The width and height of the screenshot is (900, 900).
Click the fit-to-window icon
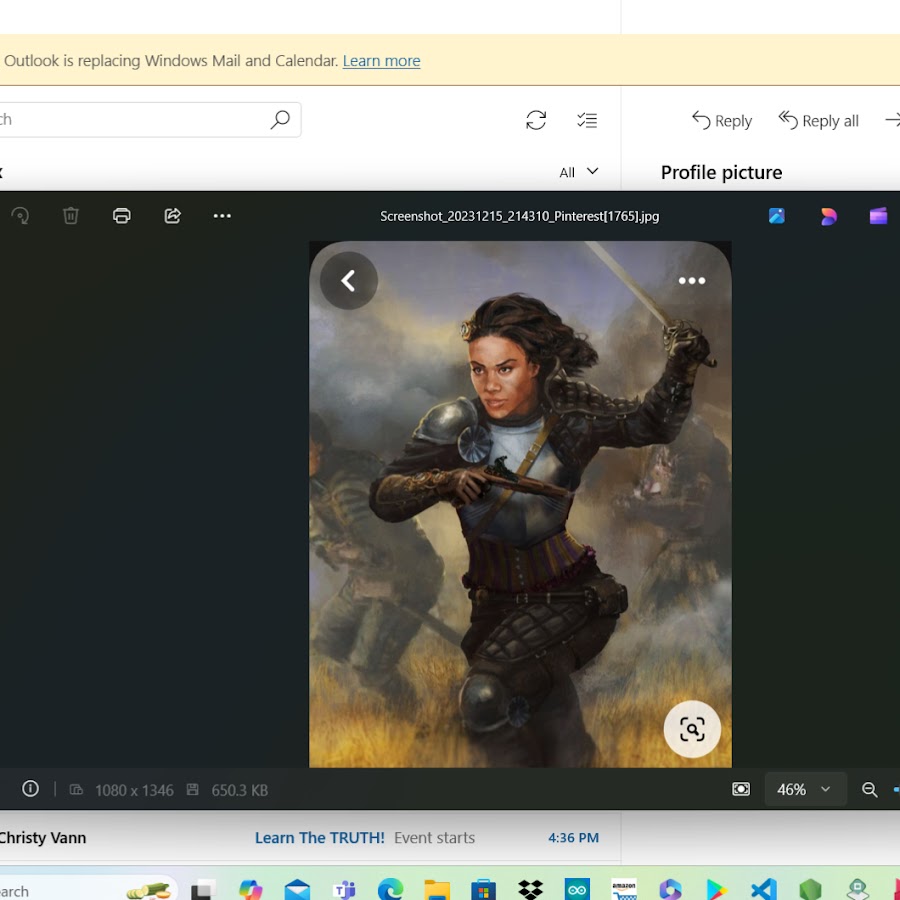741,790
